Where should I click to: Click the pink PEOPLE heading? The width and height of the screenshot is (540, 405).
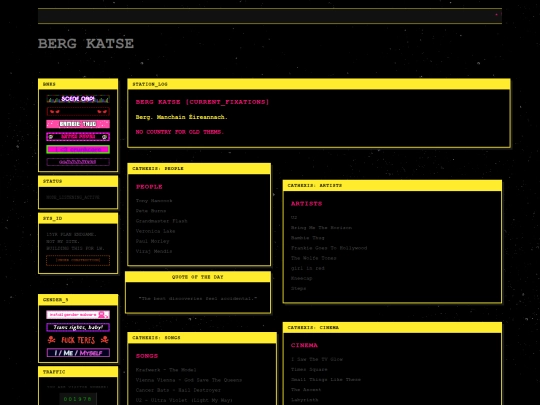pos(149,187)
